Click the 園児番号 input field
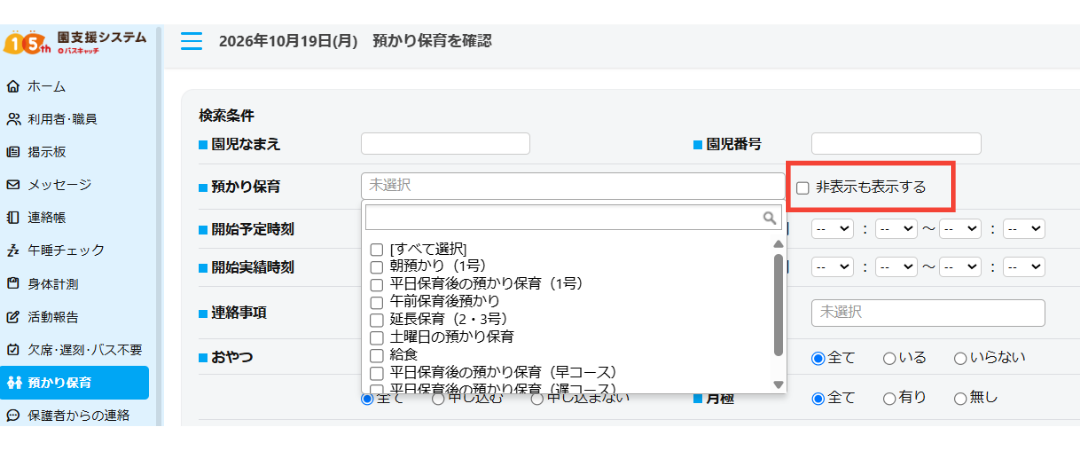Screen dimensions: 1080x450 coord(896,144)
